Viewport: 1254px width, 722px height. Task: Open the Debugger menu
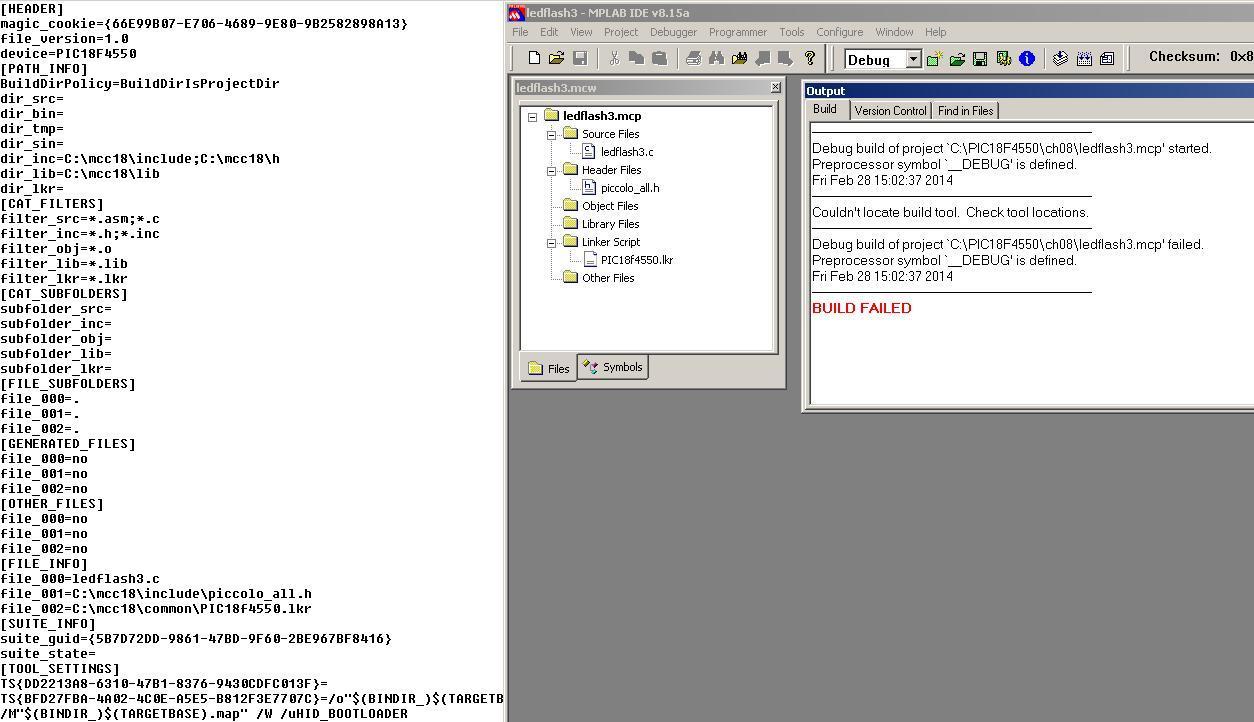[x=673, y=32]
